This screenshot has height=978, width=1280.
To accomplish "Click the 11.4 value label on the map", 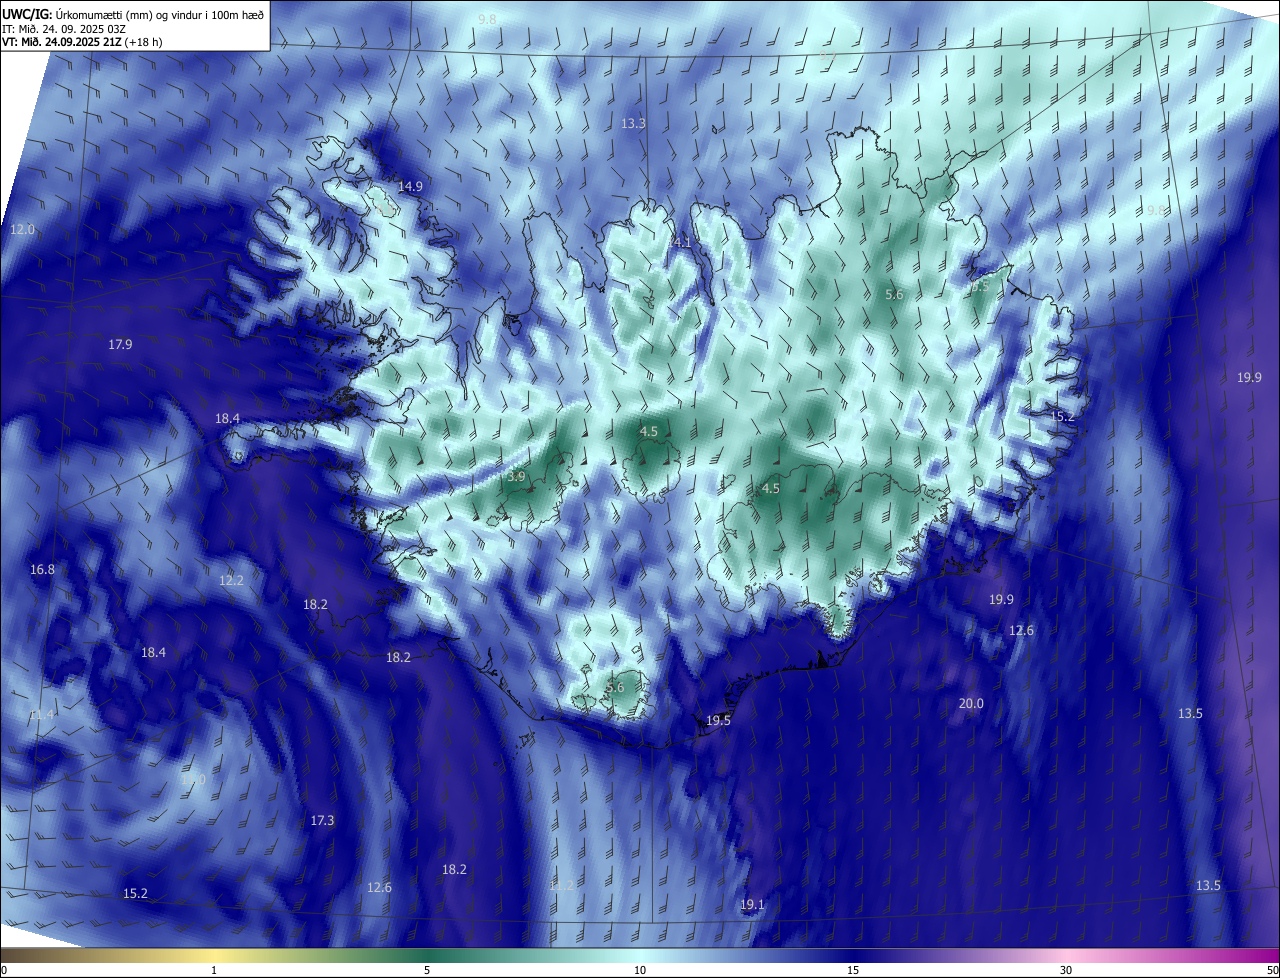I will point(42,715).
